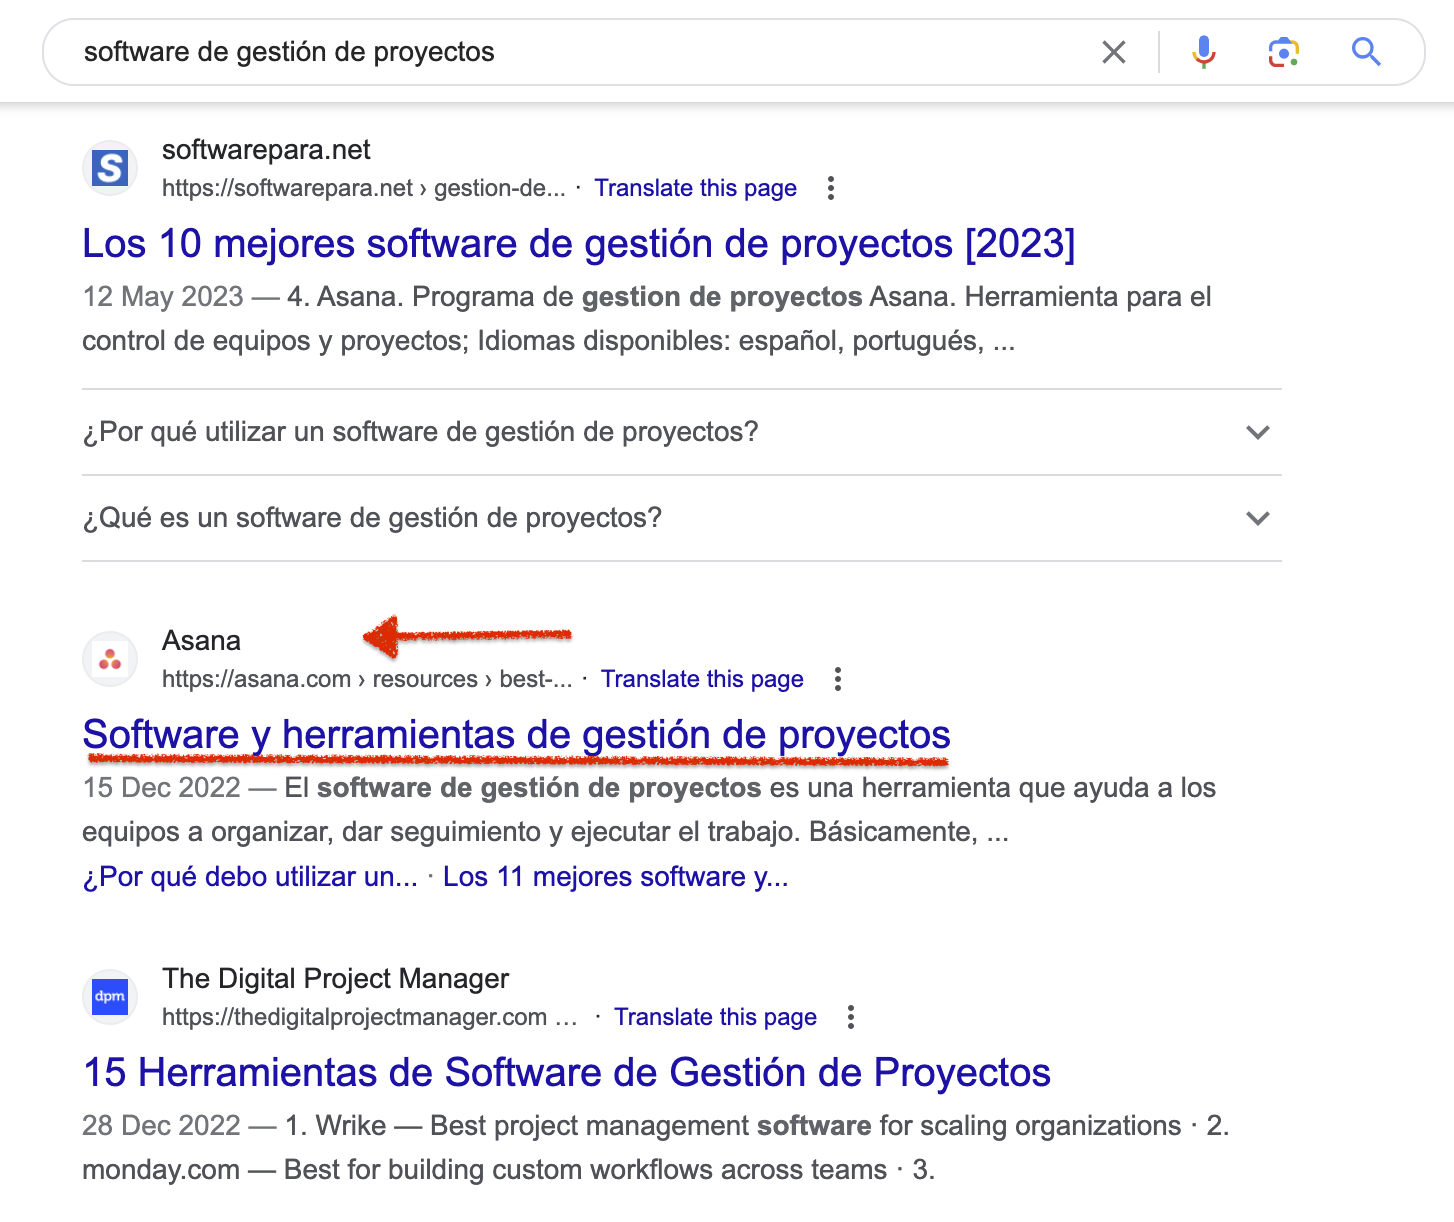
Task: Open more options for softwarepara.net result
Action: [831, 188]
